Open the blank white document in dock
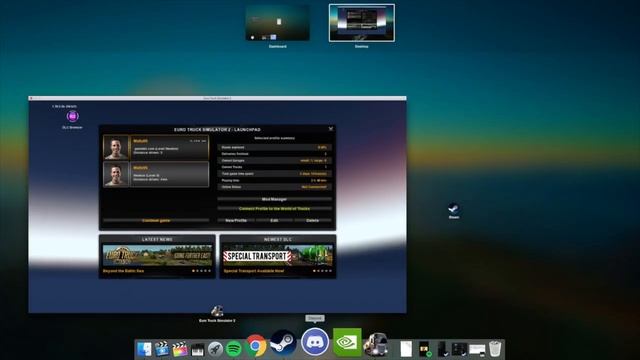 [x=406, y=349]
